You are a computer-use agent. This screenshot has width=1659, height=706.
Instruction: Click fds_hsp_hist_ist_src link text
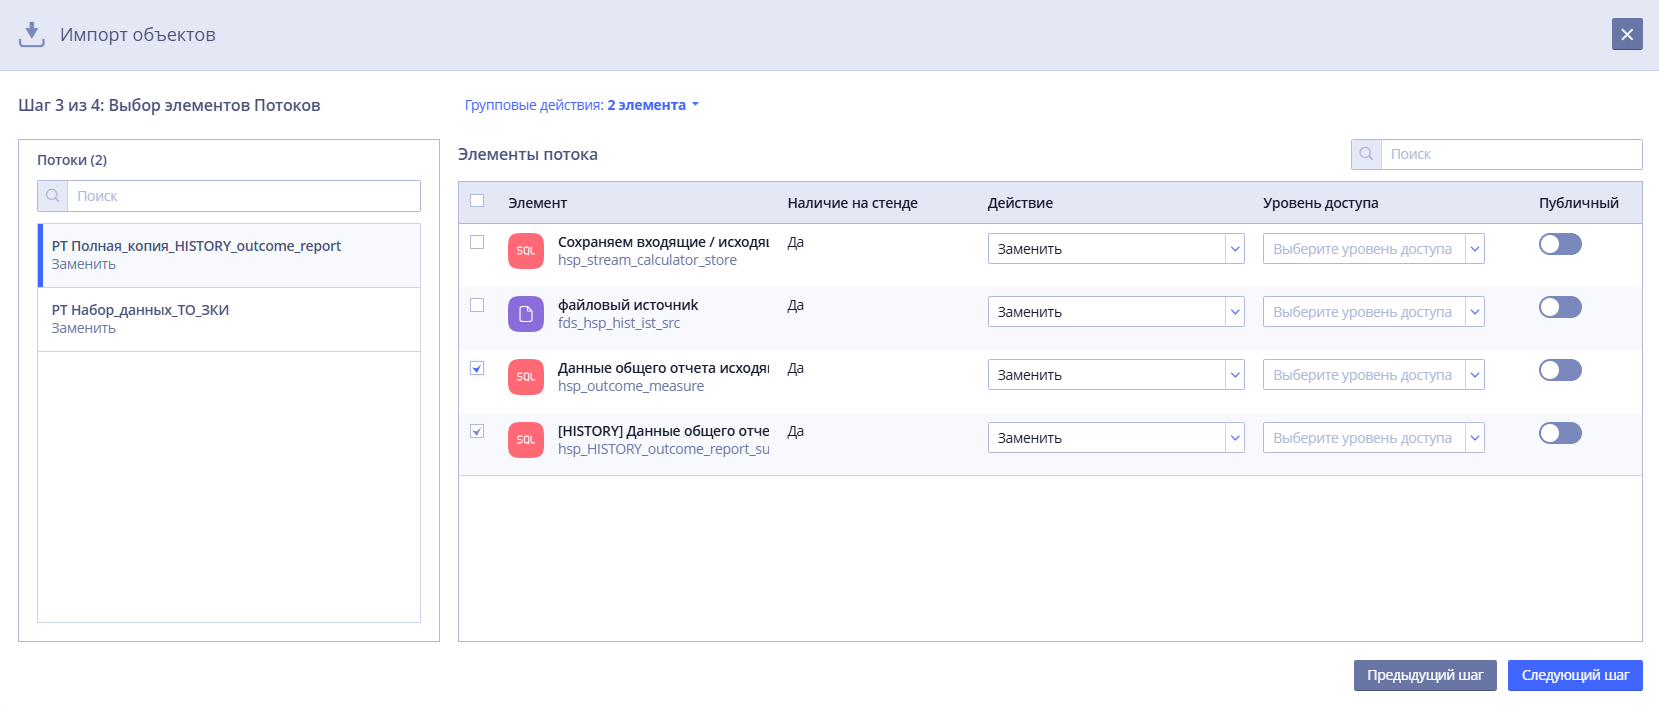tap(619, 323)
